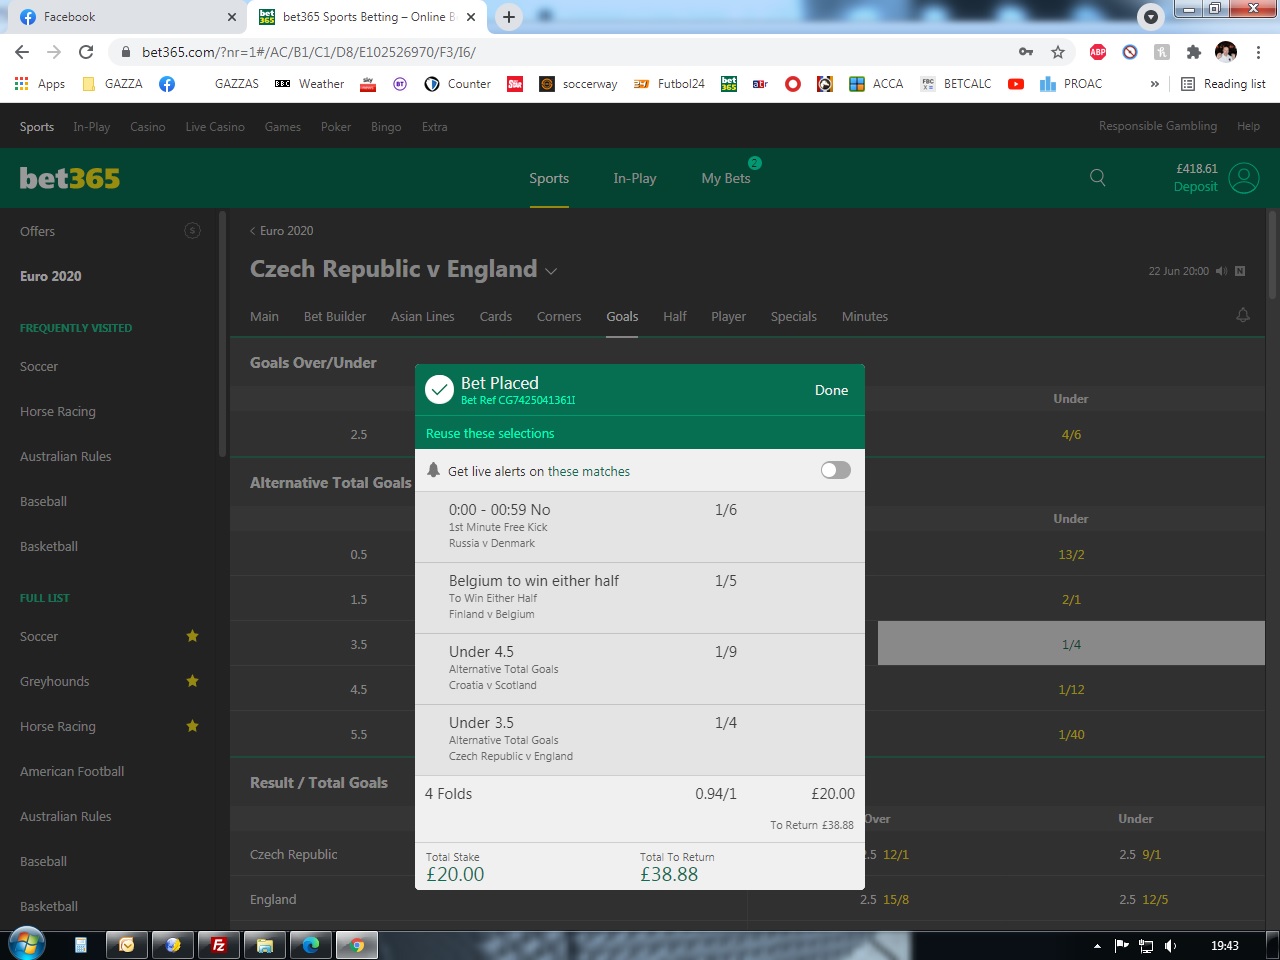Open a new browser tab
Viewport: 1280px width, 960px height.
click(x=509, y=17)
